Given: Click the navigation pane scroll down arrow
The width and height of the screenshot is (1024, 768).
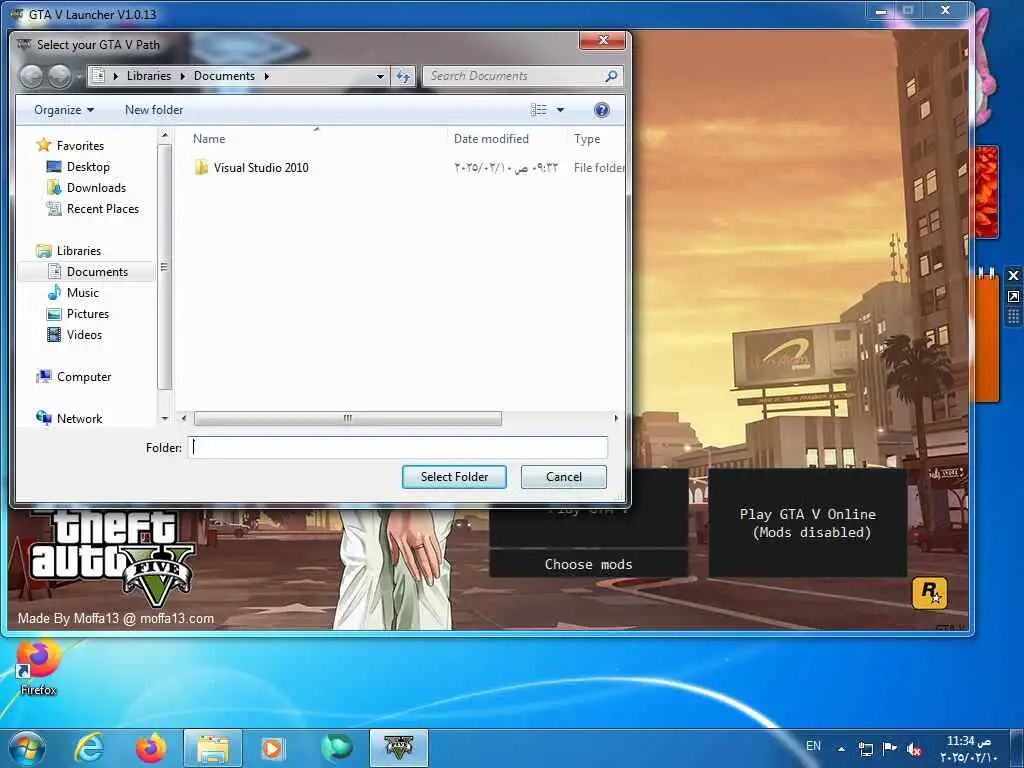Looking at the screenshot, I should click(165, 418).
